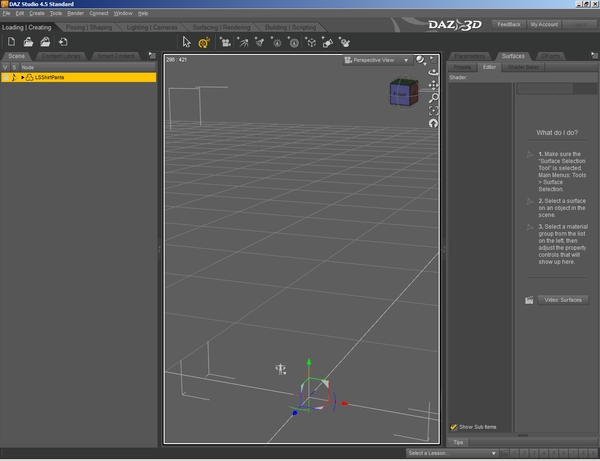Switch to Posing | Shaping activity tab
The image size is (600, 461).
(89, 28)
